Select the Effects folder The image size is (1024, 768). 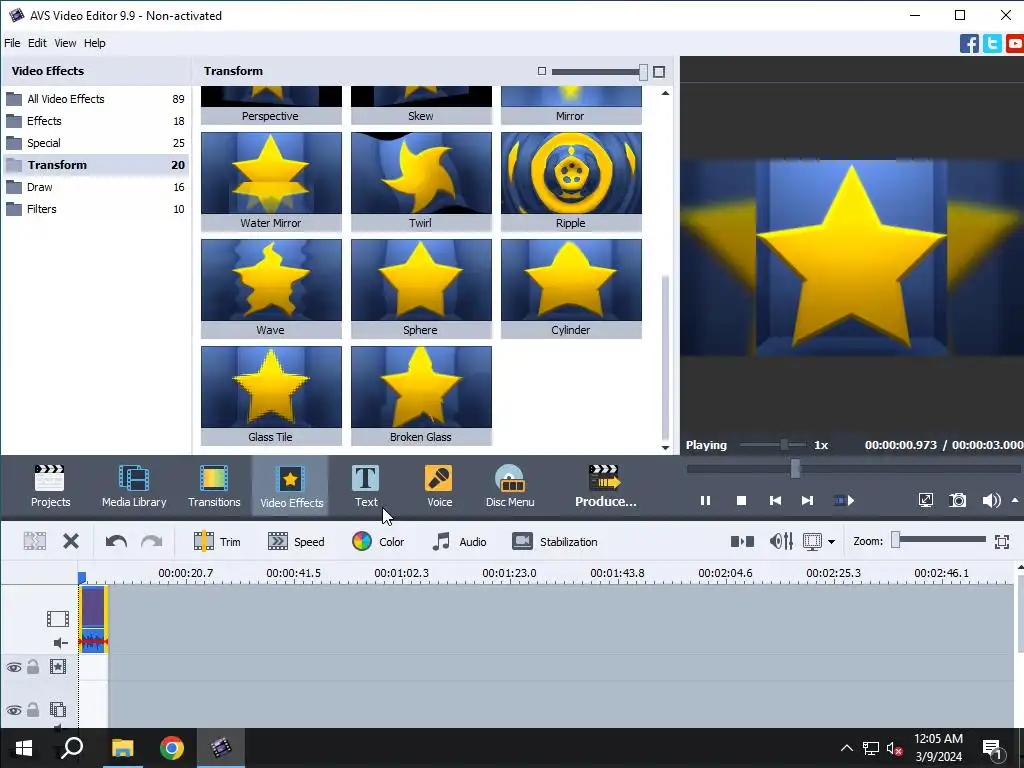tap(95, 121)
